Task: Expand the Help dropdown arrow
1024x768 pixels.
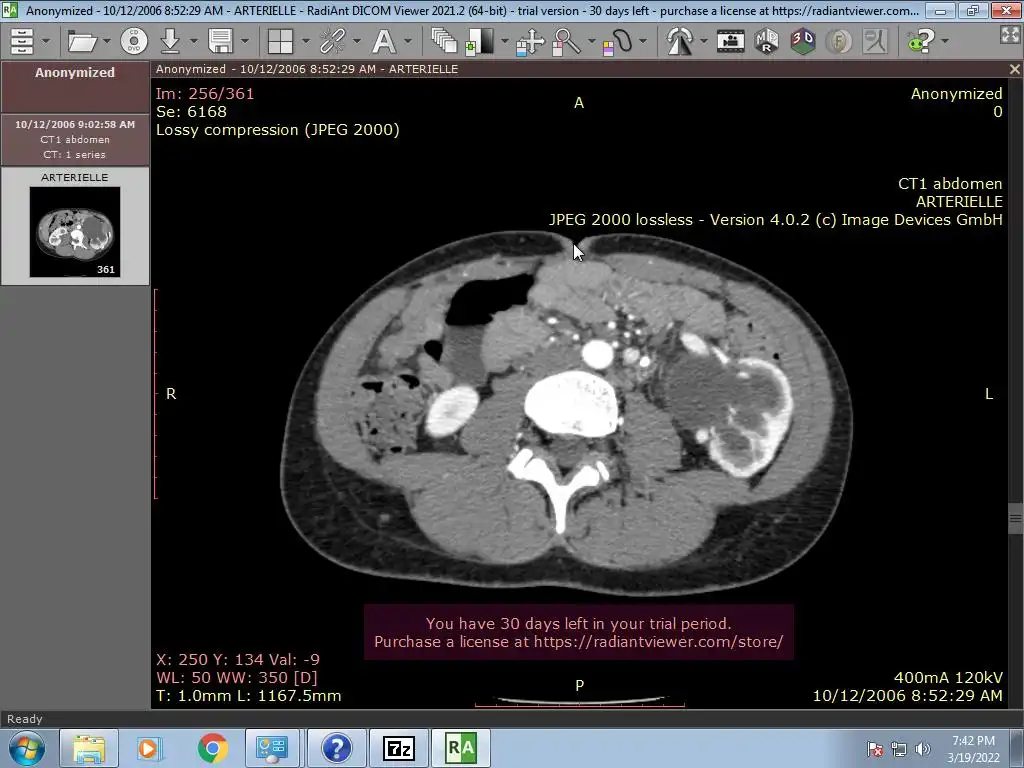Action: pos(945,41)
